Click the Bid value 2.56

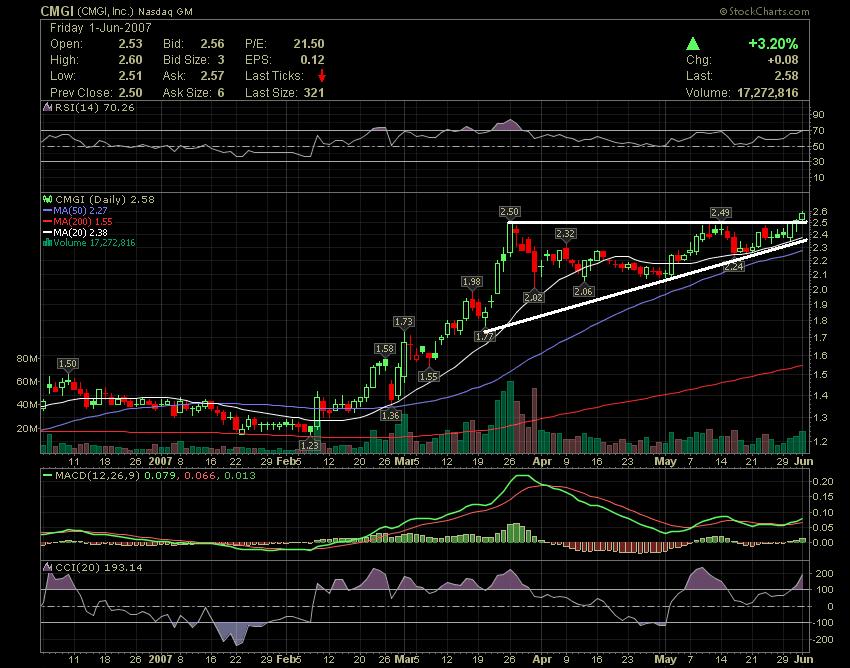pos(212,44)
